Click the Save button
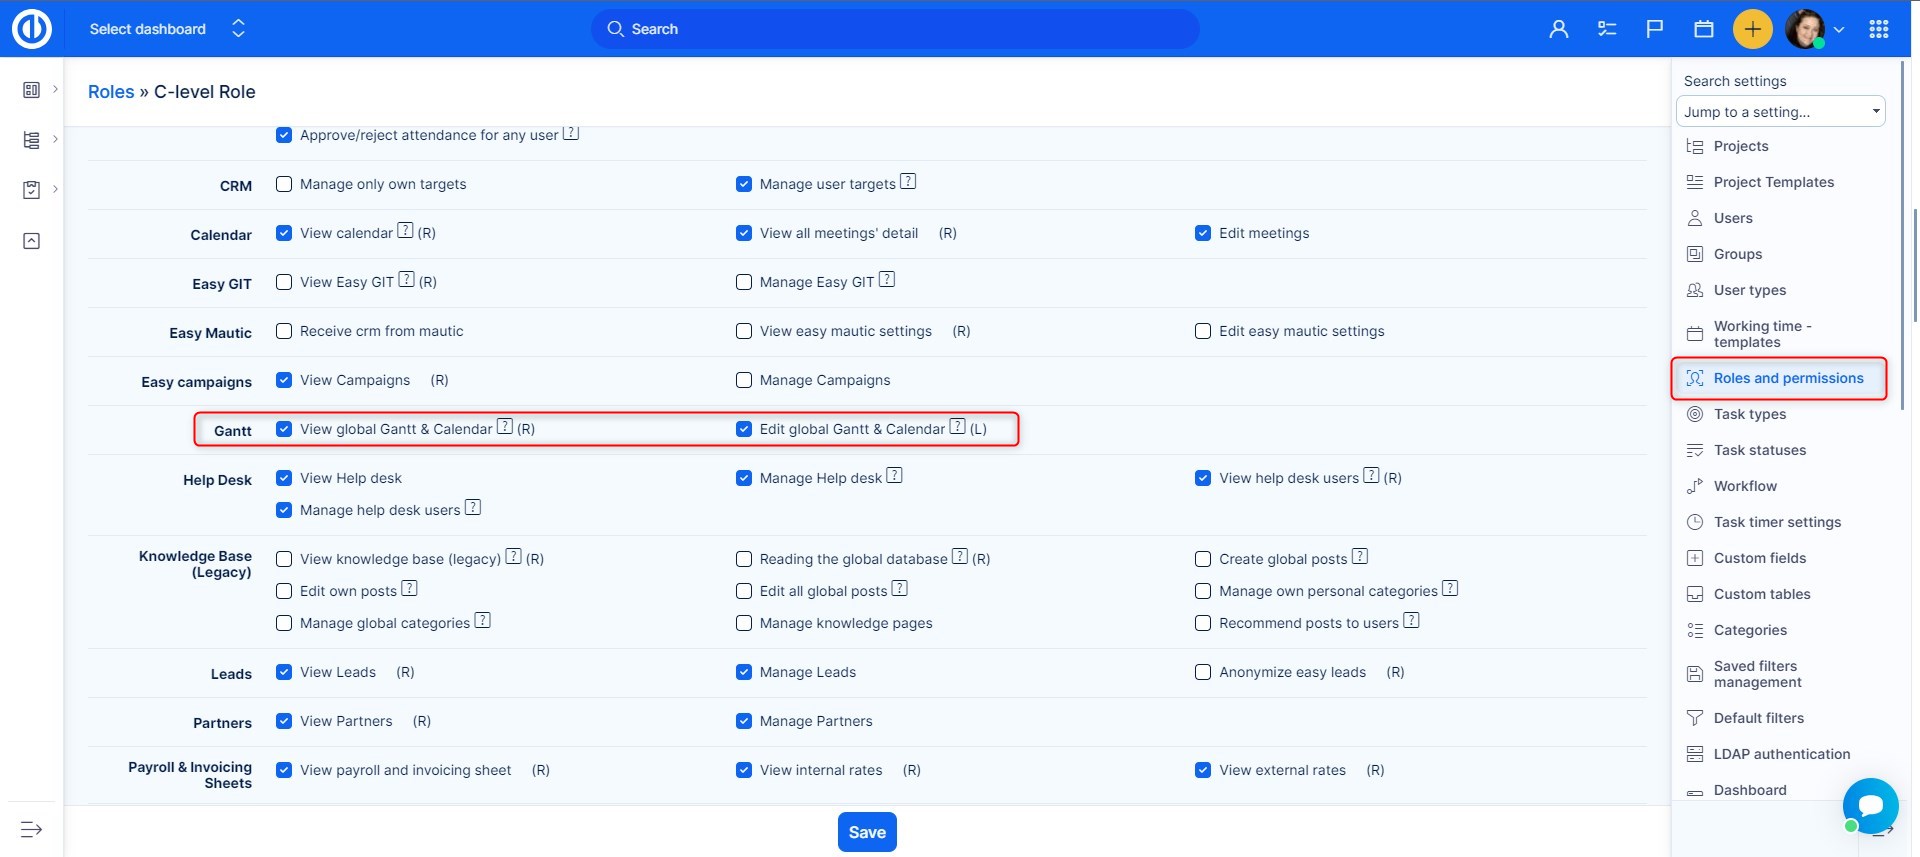The height and width of the screenshot is (857, 1920). click(x=866, y=832)
